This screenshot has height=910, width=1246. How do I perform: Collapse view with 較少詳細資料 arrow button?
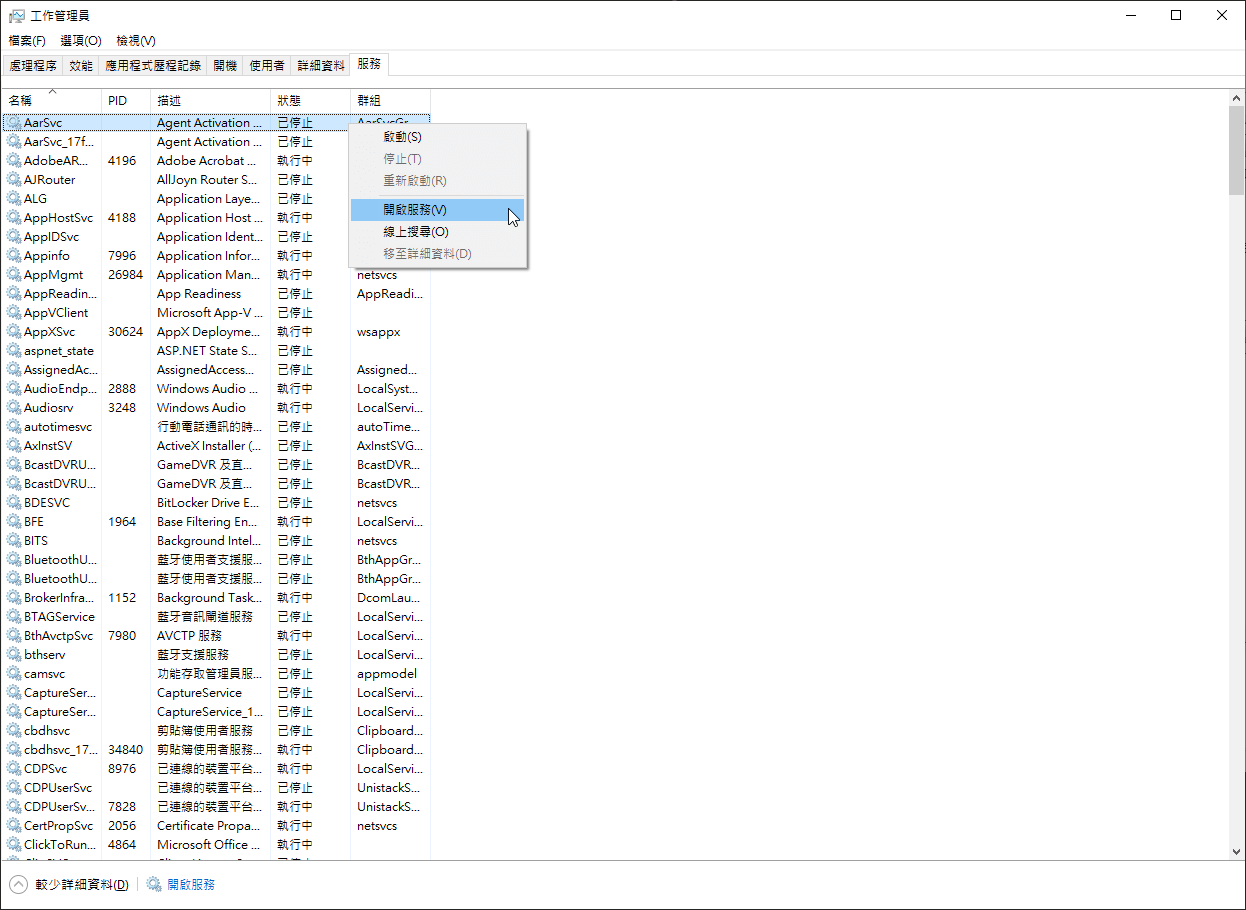click(x=19, y=885)
